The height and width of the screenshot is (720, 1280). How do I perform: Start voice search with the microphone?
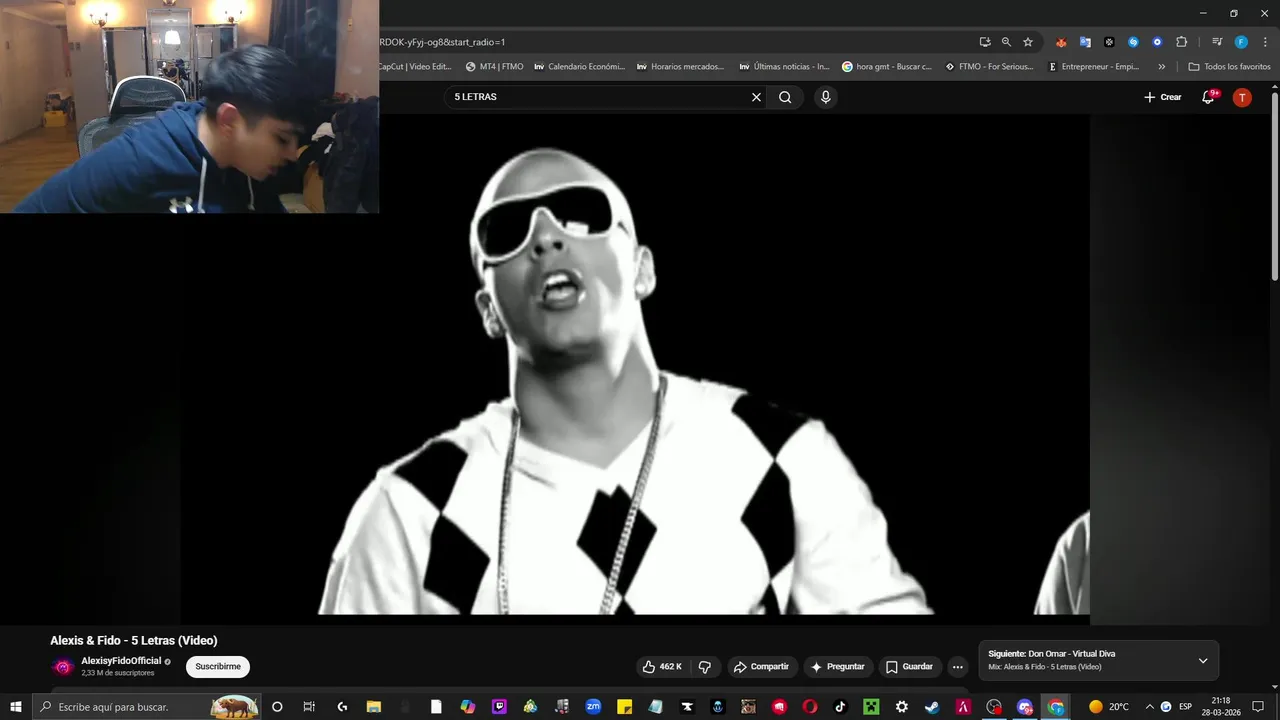pos(825,97)
